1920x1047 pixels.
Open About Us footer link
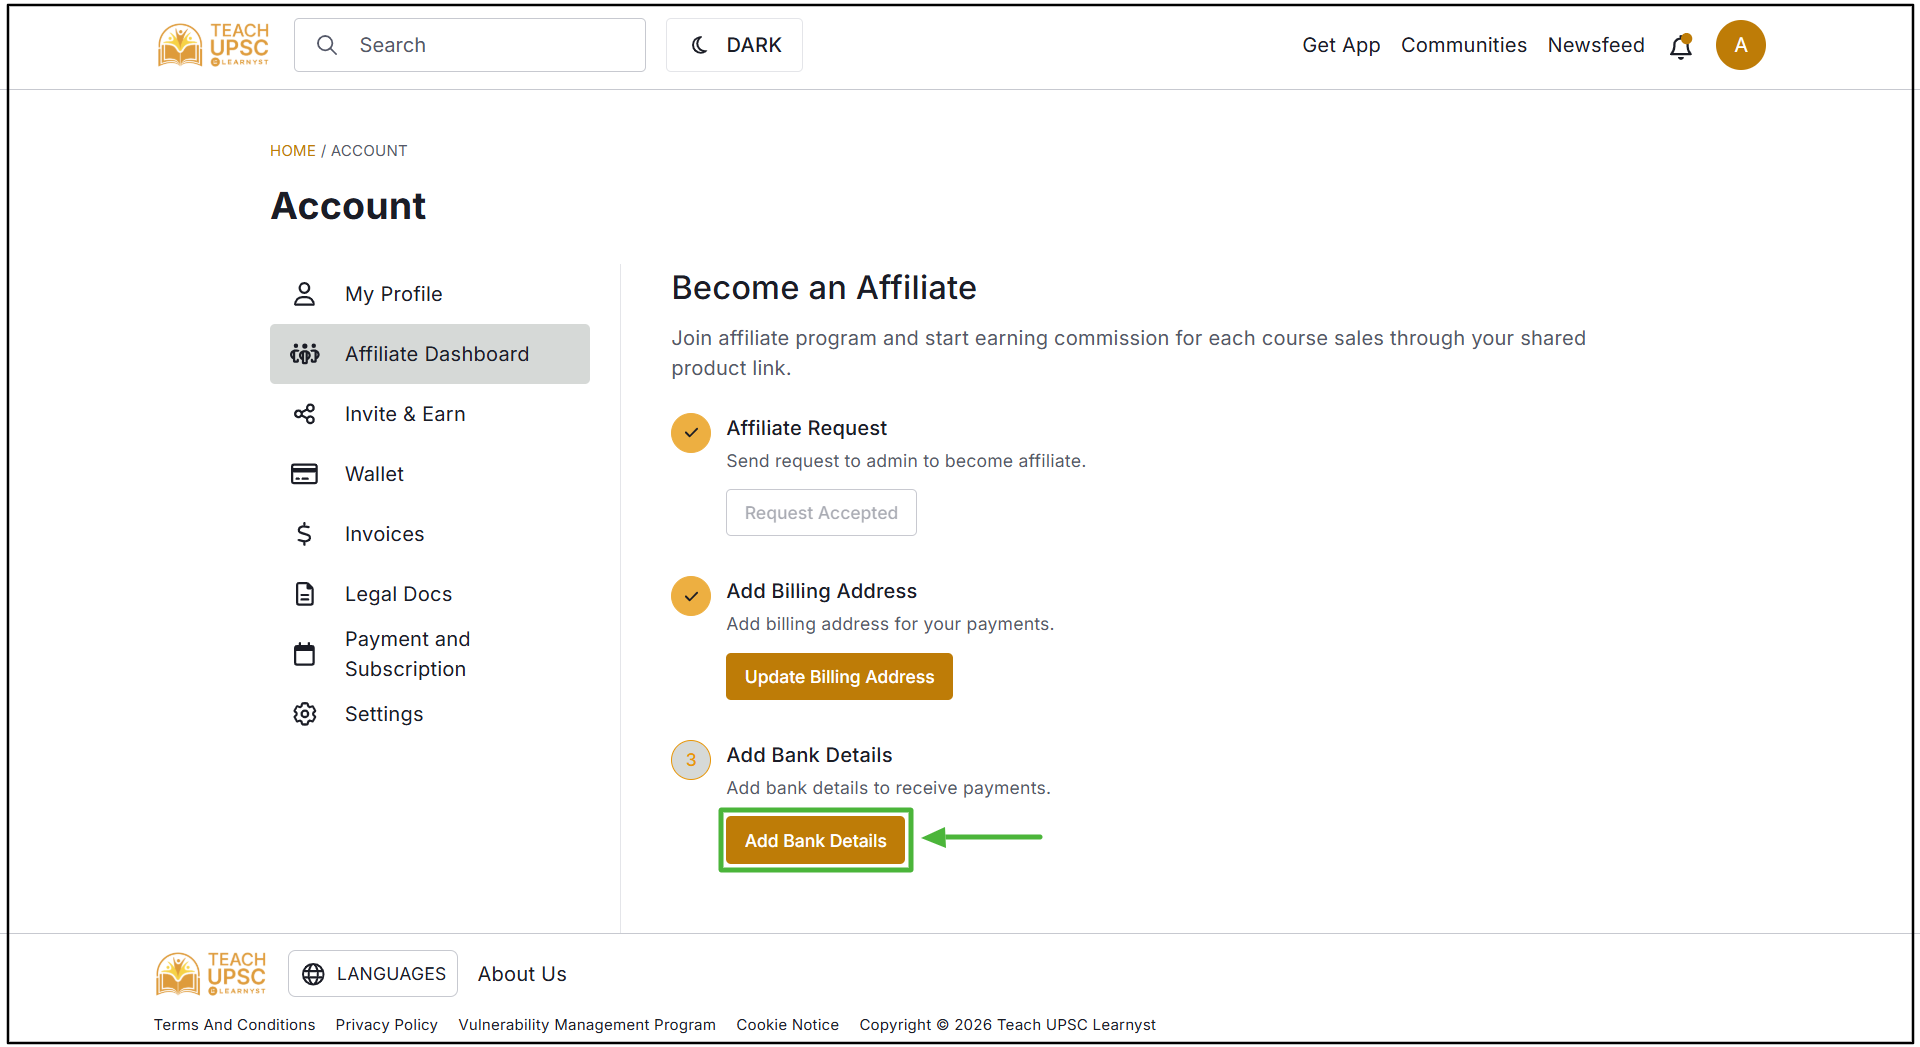(x=522, y=974)
